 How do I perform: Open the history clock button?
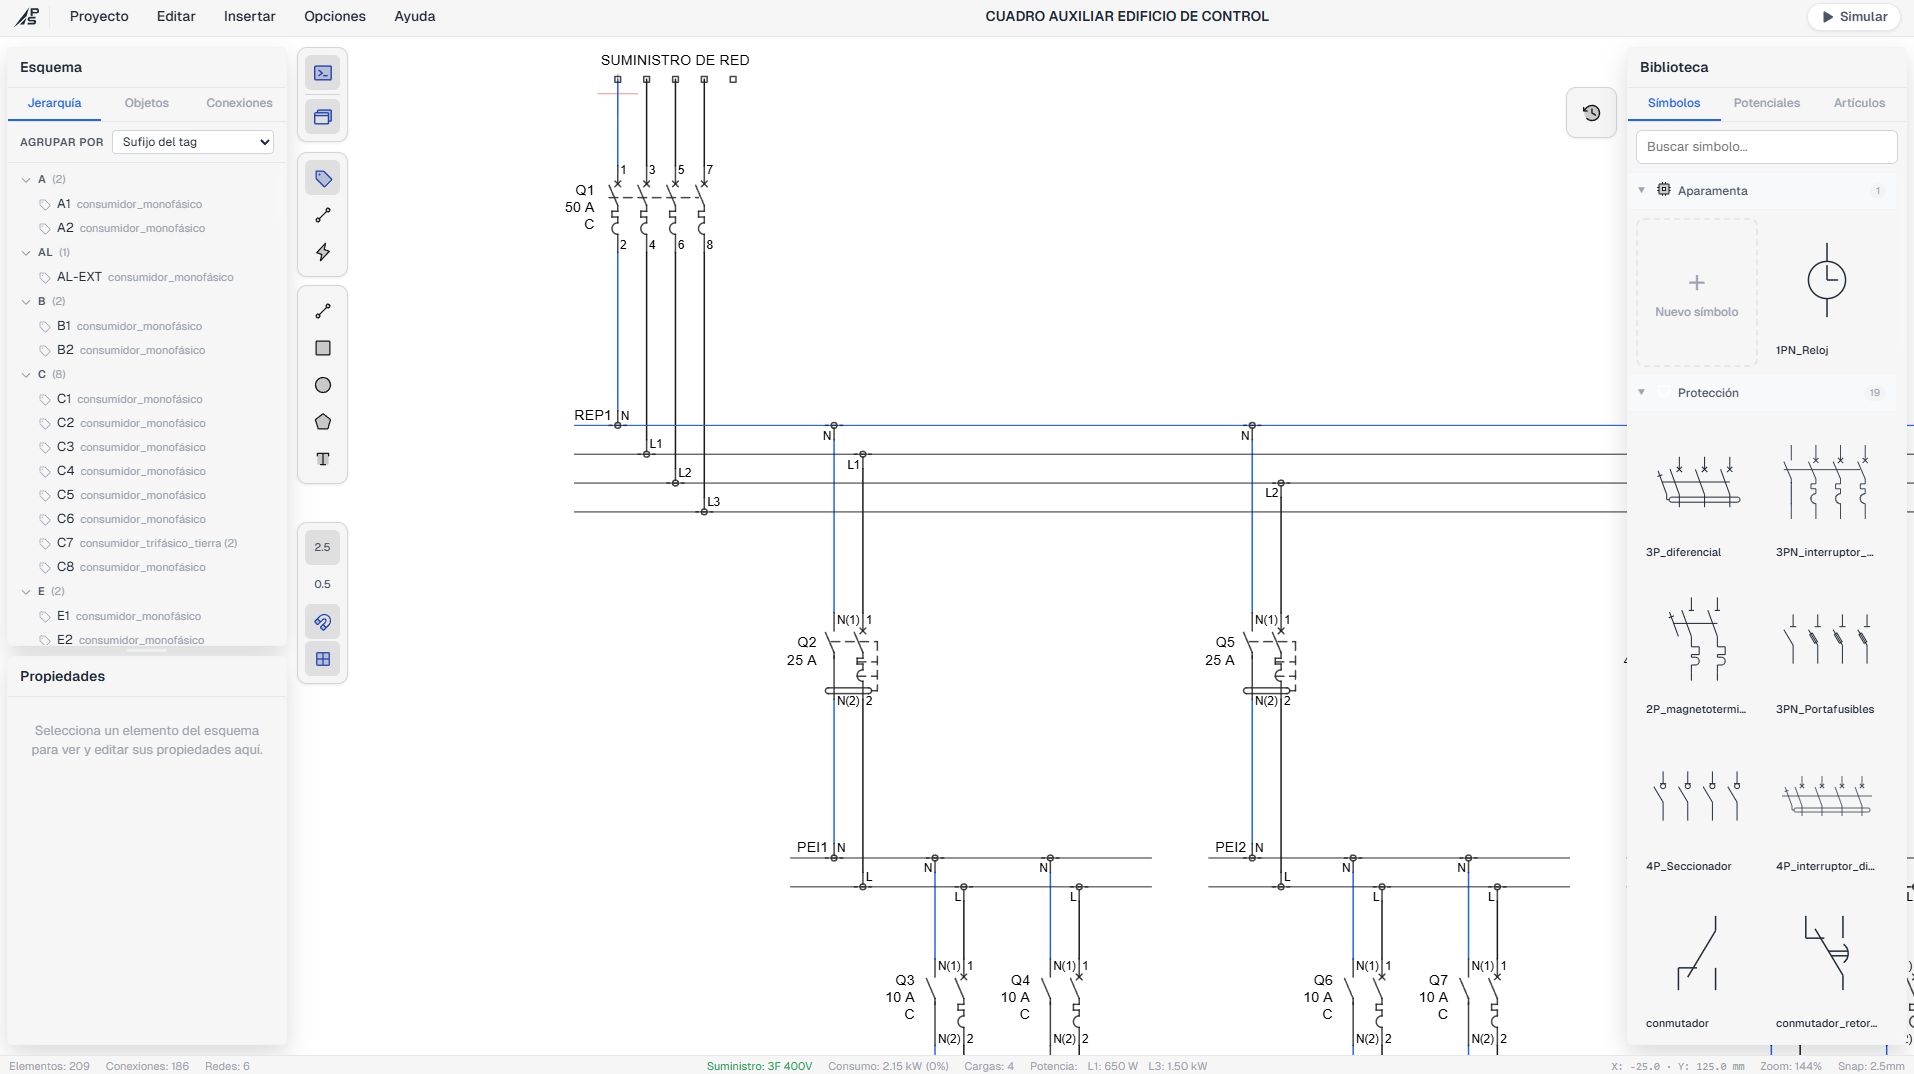1591,113
